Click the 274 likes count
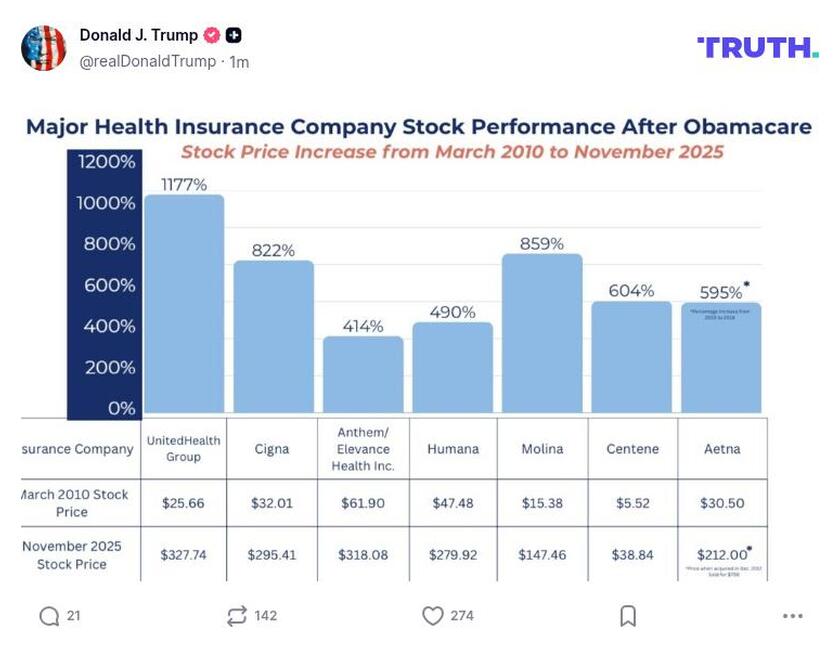Image resolution: width=840 pixels, height=649 pixels. (462, 616)
